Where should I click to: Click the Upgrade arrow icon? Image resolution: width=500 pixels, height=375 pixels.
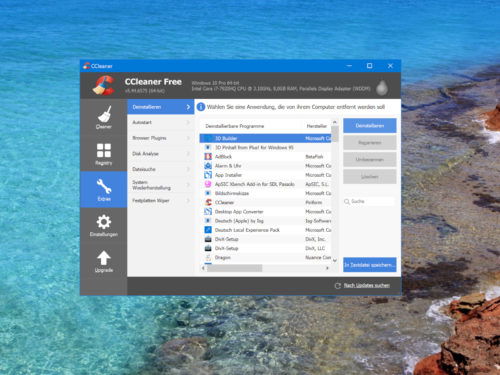[104, 258]
